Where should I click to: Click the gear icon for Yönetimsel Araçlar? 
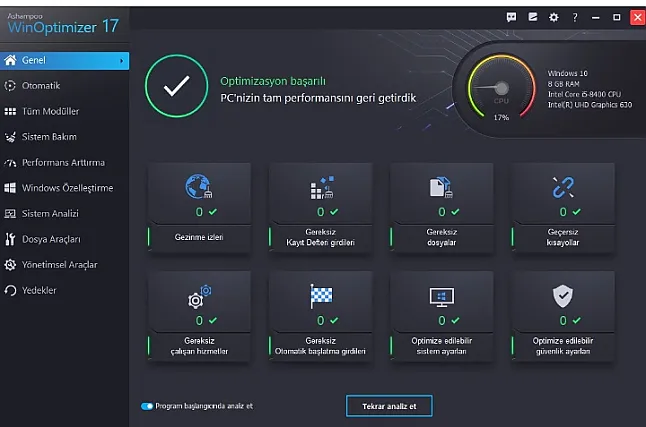tap(10, 265)
